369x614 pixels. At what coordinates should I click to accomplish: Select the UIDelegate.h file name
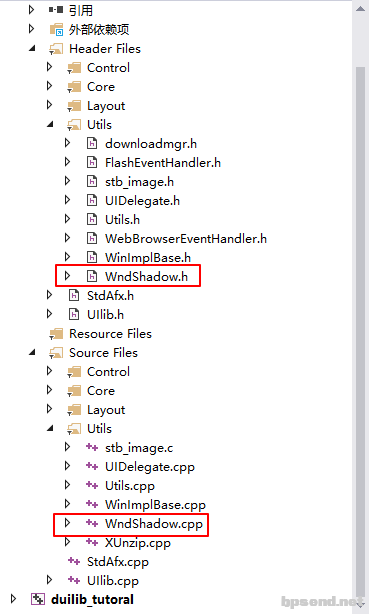point(143,201)
